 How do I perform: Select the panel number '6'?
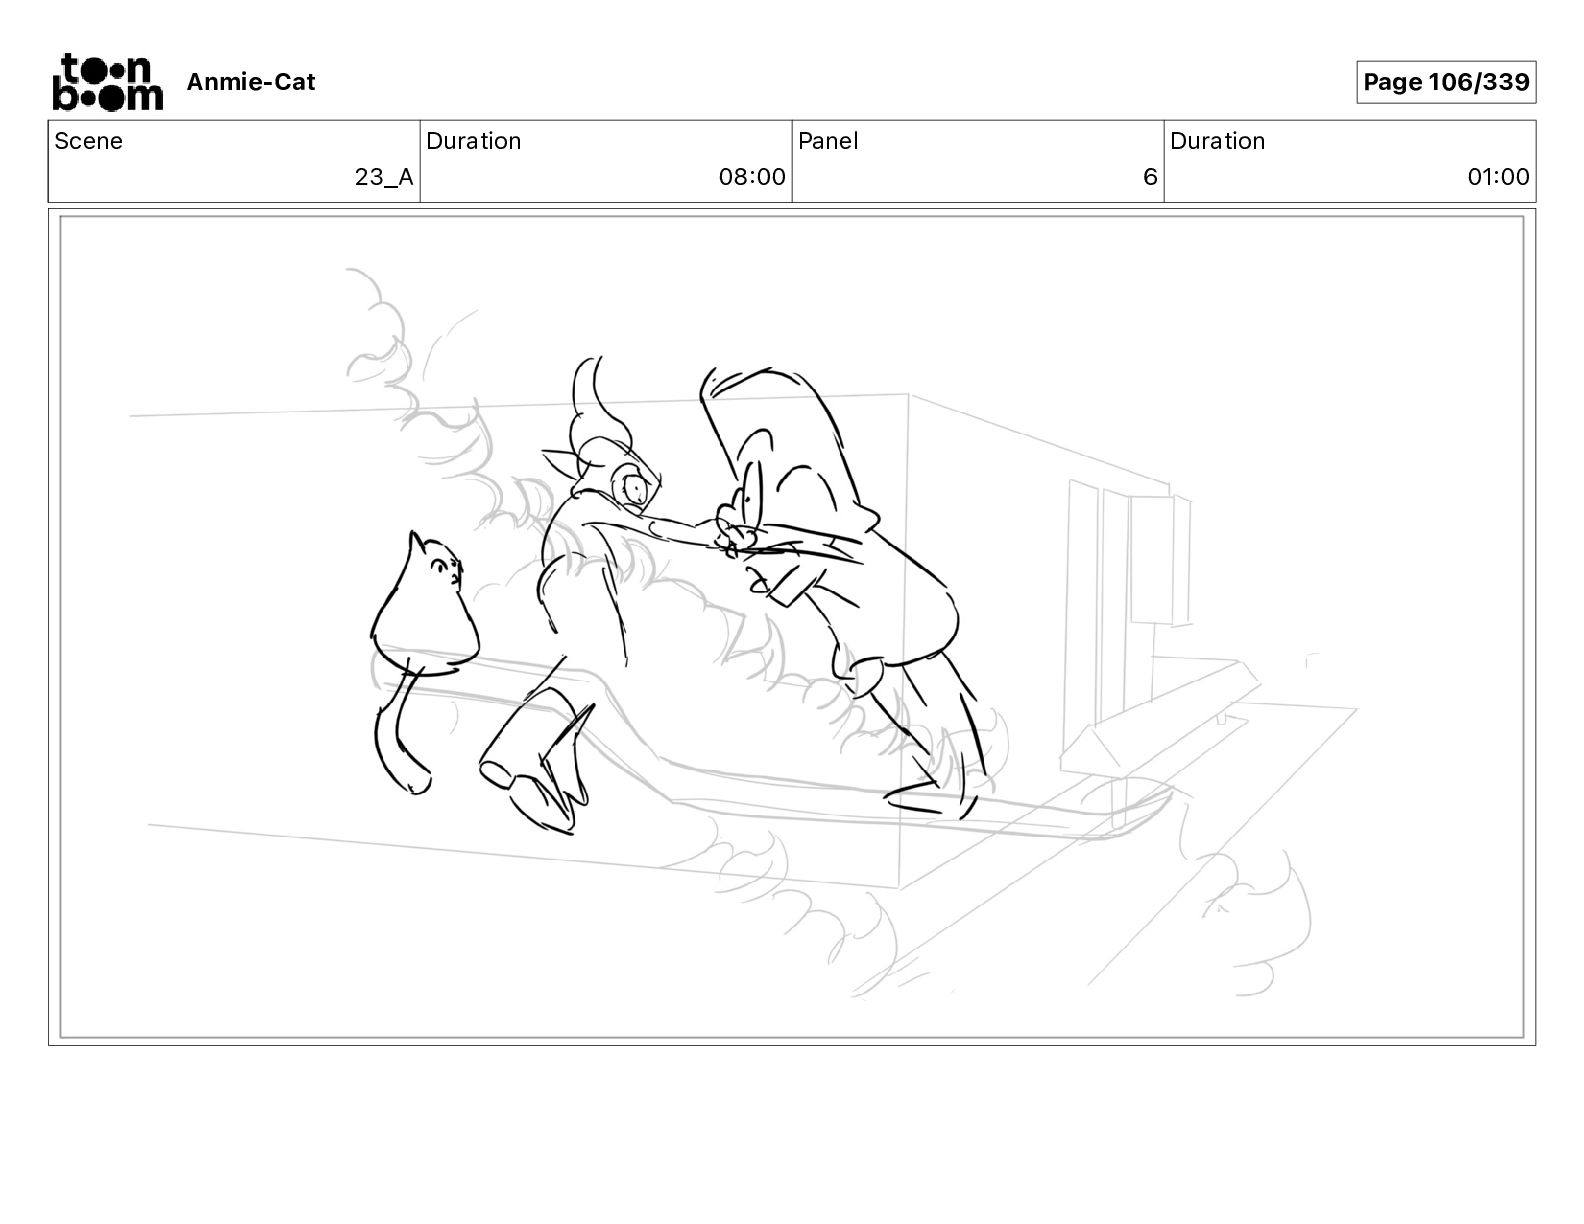[1150, 177]
